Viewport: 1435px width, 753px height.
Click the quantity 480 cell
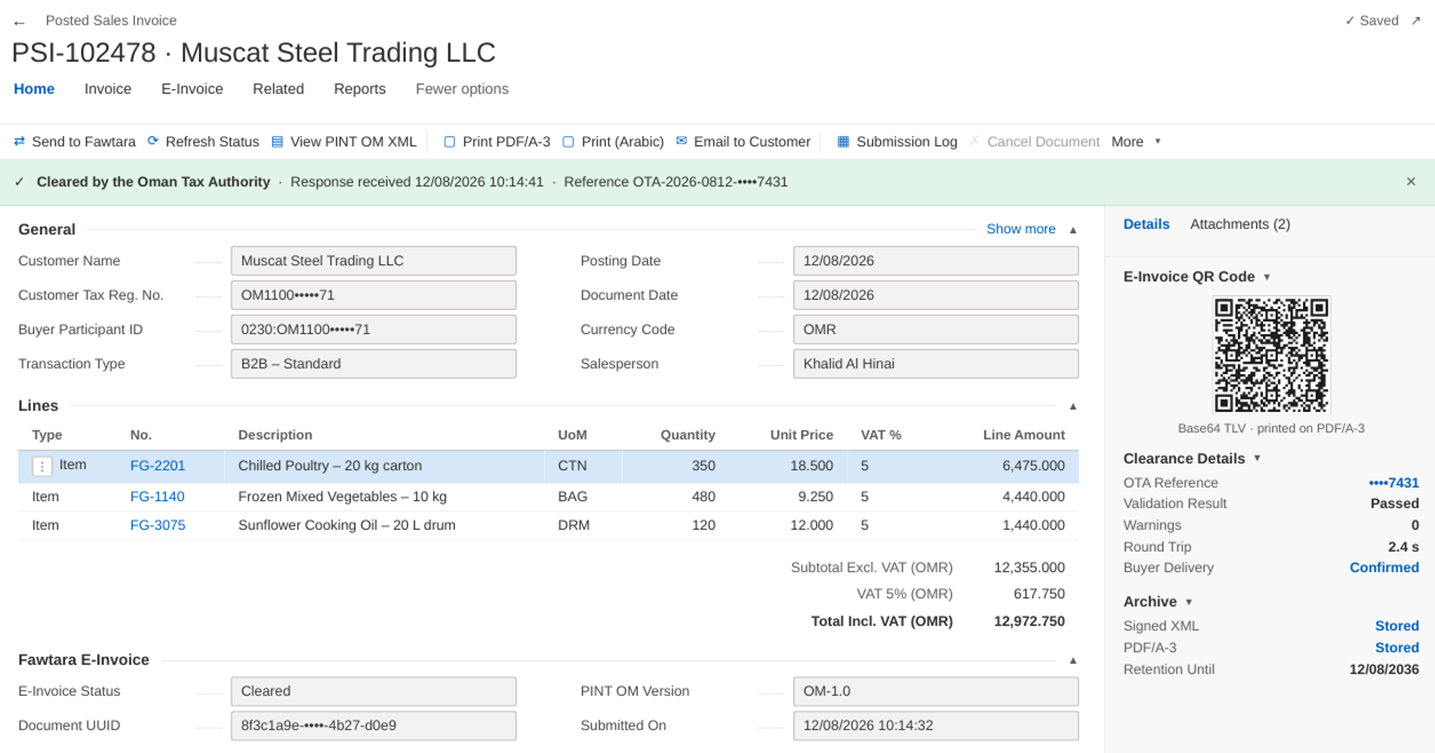point(703,497)
